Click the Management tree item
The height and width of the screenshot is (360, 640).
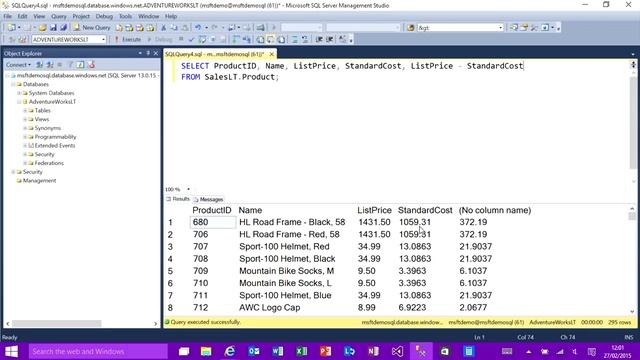pyautogui.click(x=39, y=180)
